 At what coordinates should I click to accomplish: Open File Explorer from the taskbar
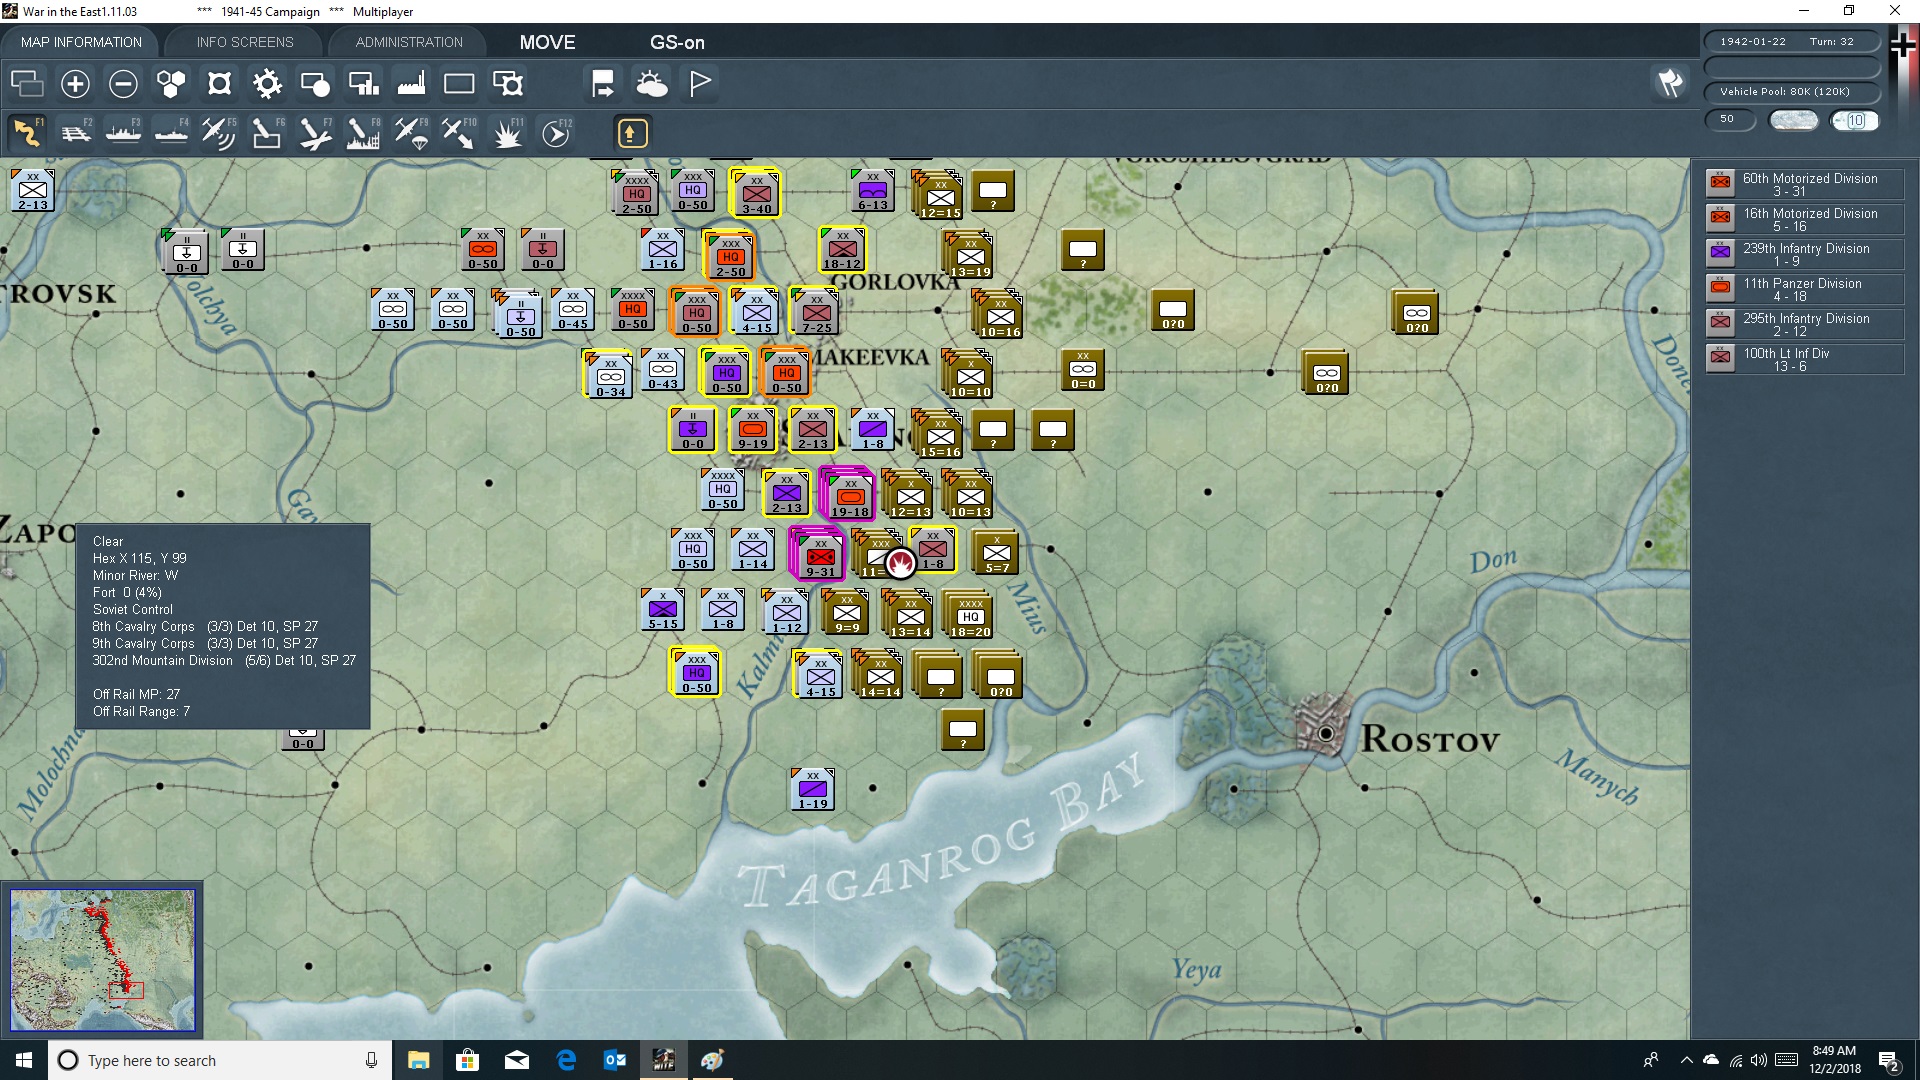coord(418,1060)
